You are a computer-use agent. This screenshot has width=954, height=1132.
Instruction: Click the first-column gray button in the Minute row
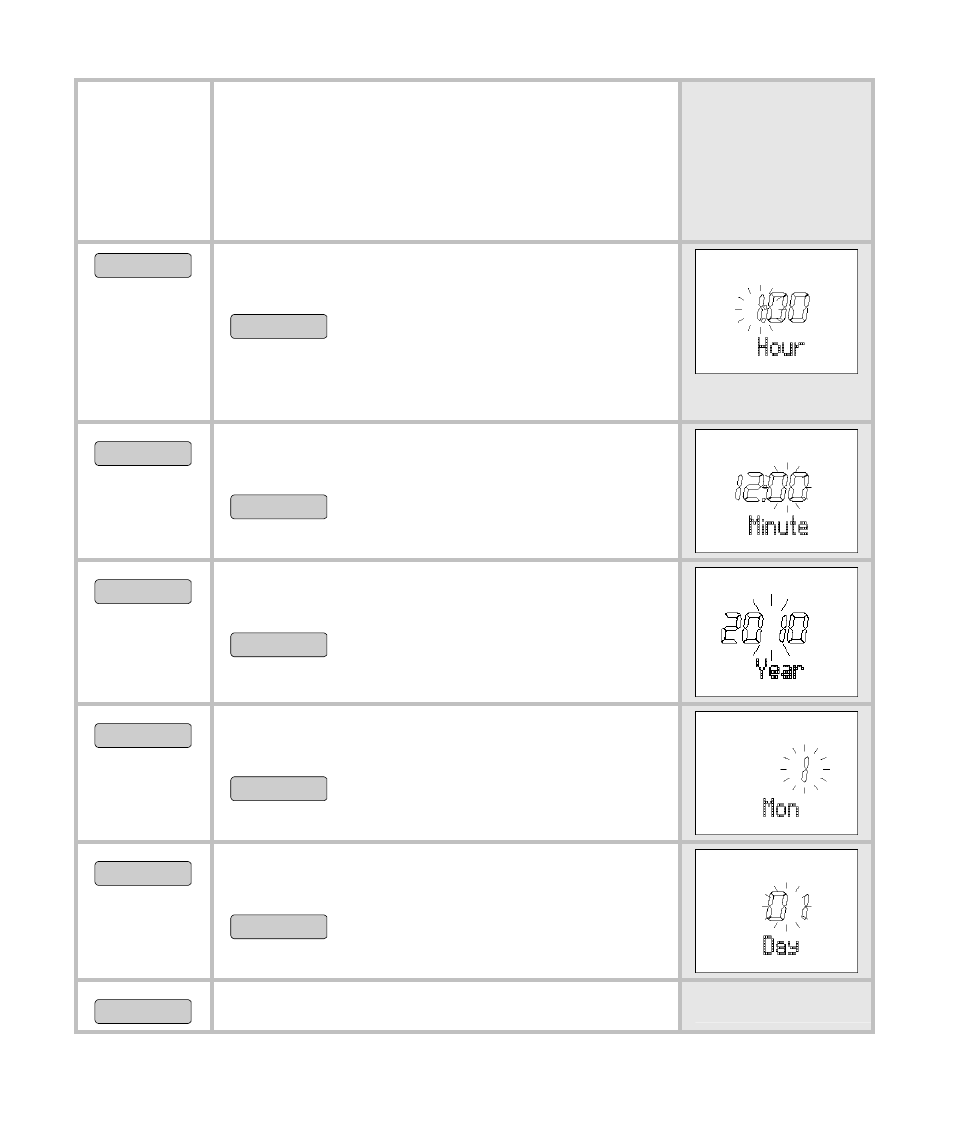pyautogui.click(x=143, y=453)
